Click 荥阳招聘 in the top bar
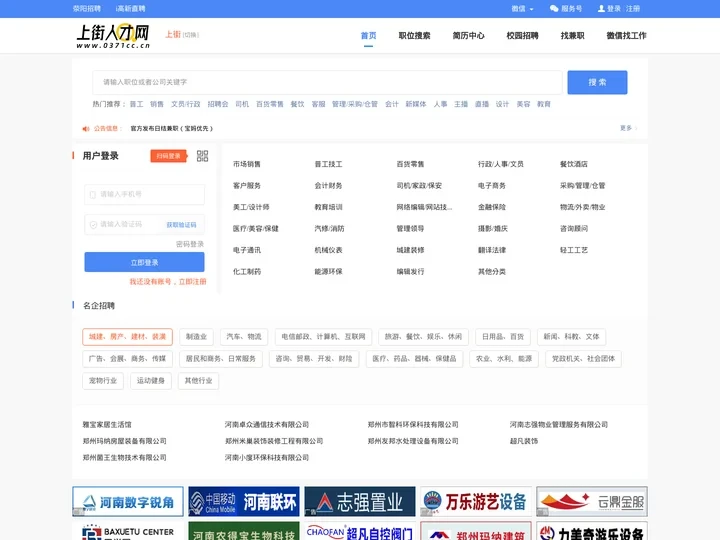Viewport: 720px width, 540px height. (87, 8)
